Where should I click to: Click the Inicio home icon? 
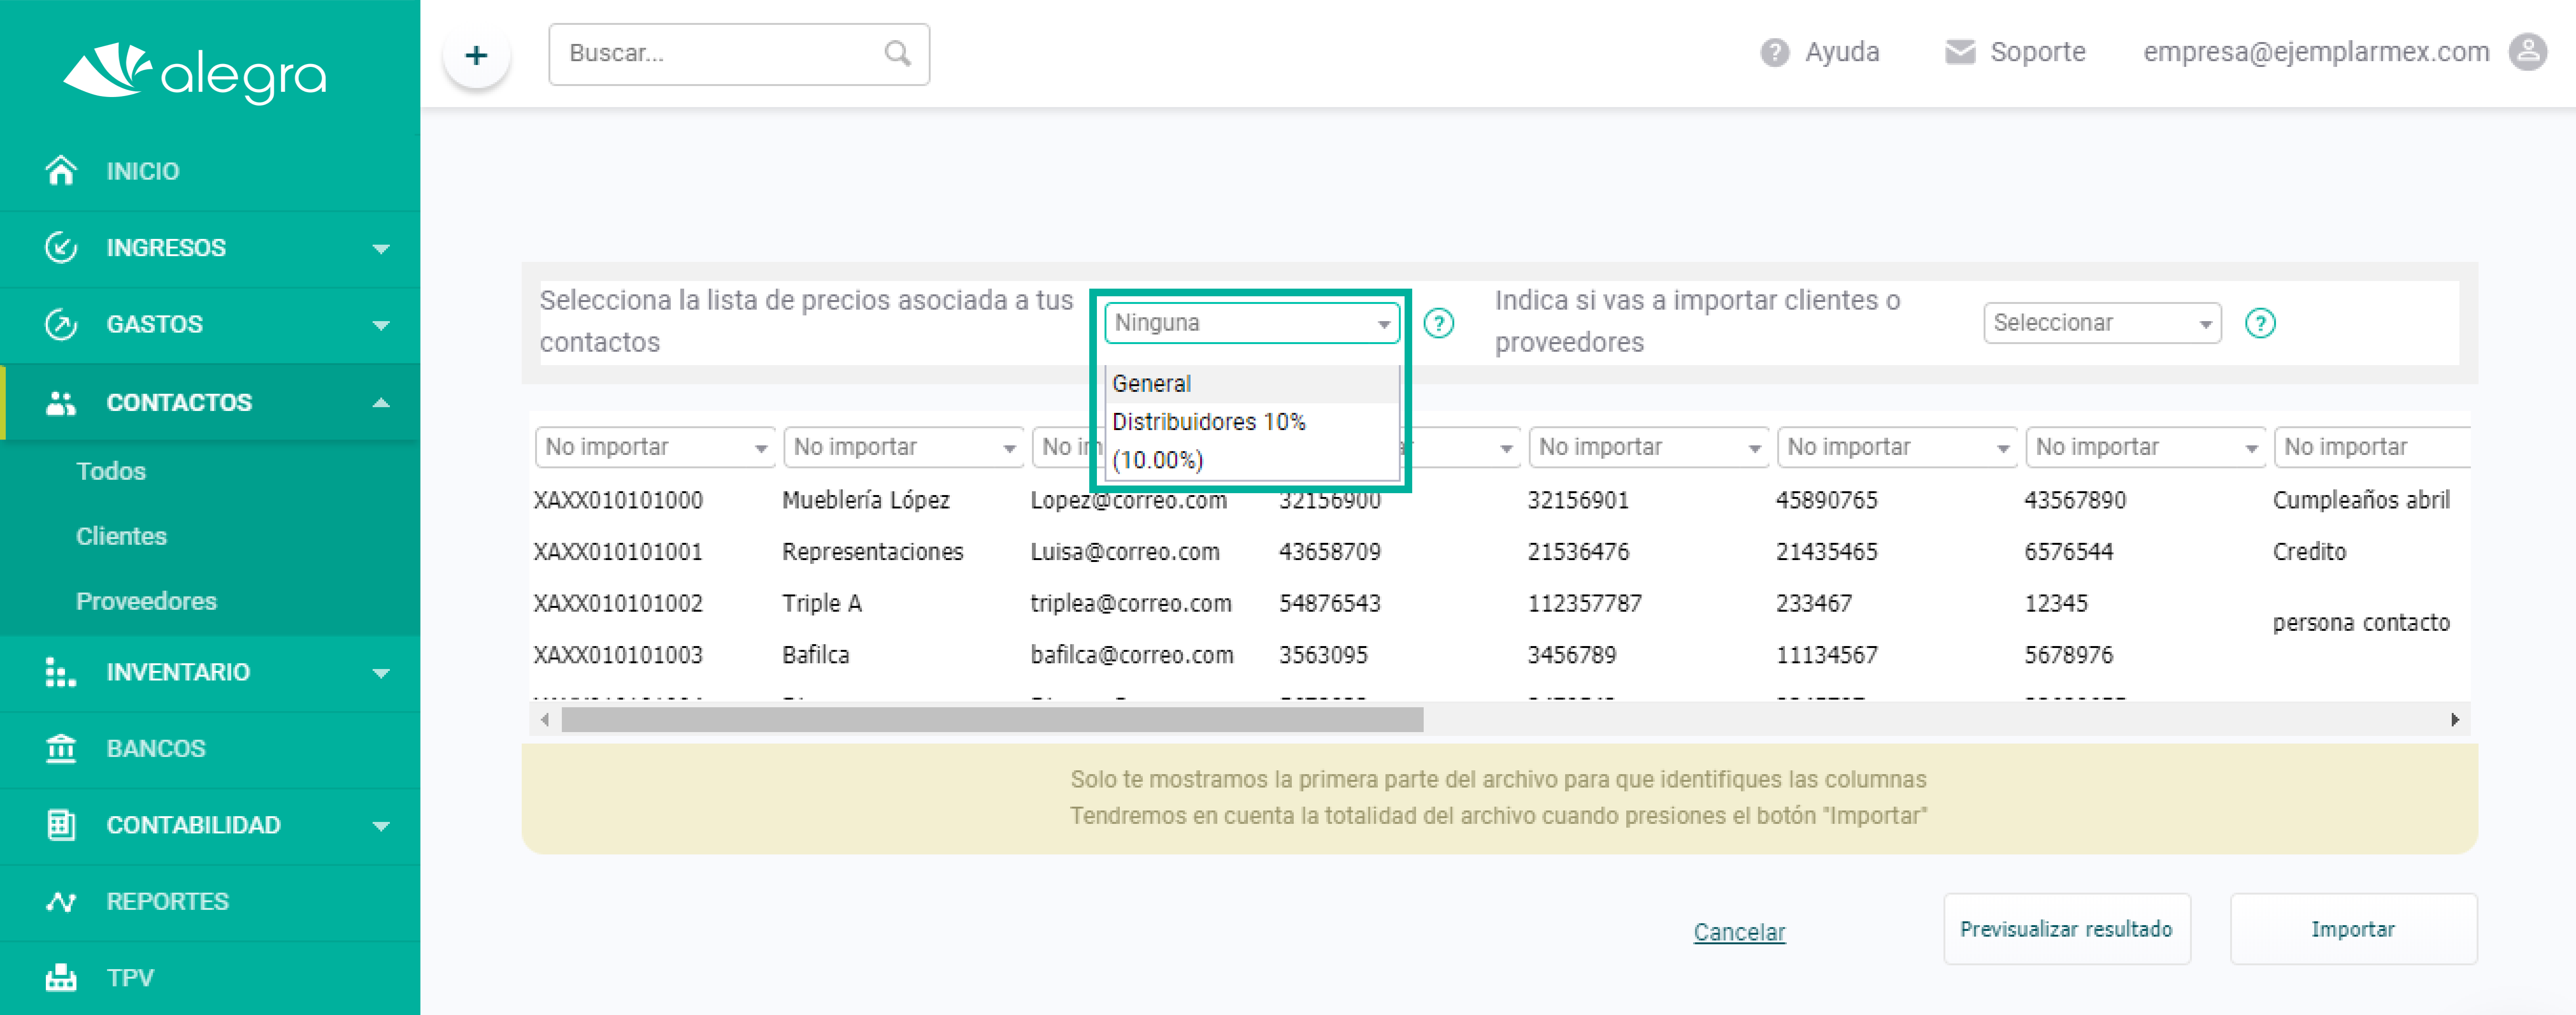61,171
